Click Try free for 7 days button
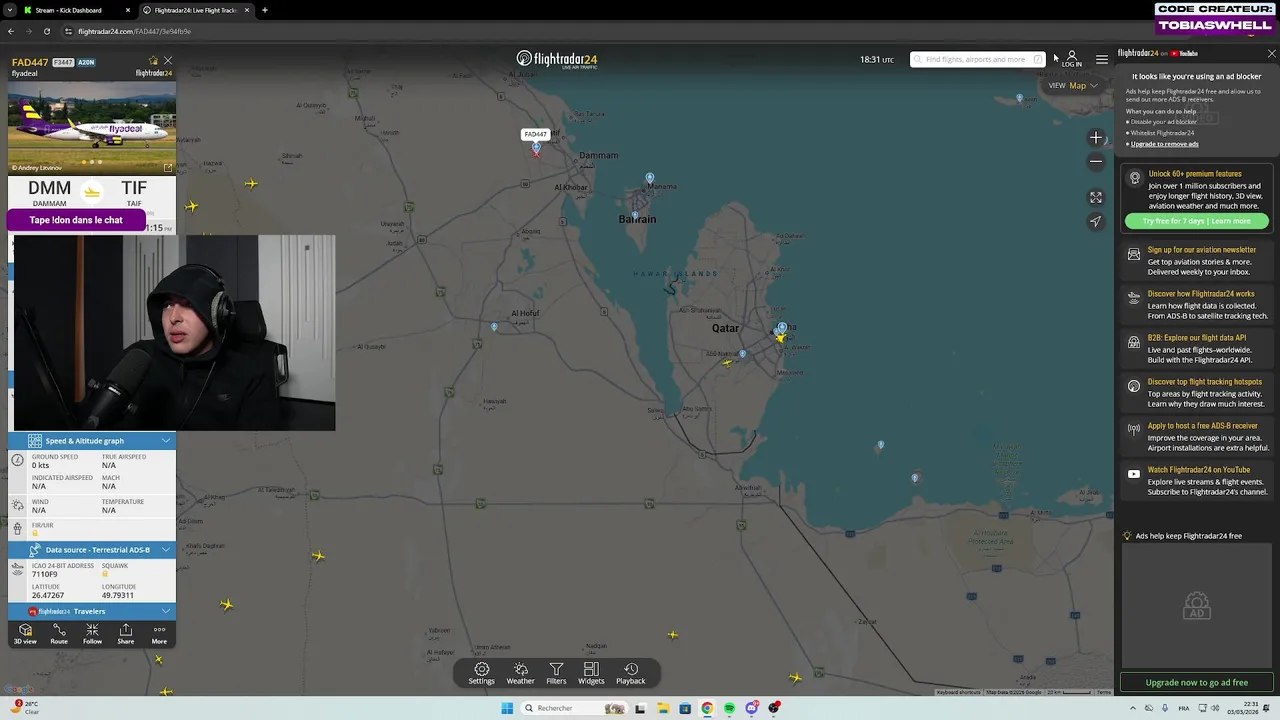Viewport: 1280px width, 720px height. (x=1196, y=221)
